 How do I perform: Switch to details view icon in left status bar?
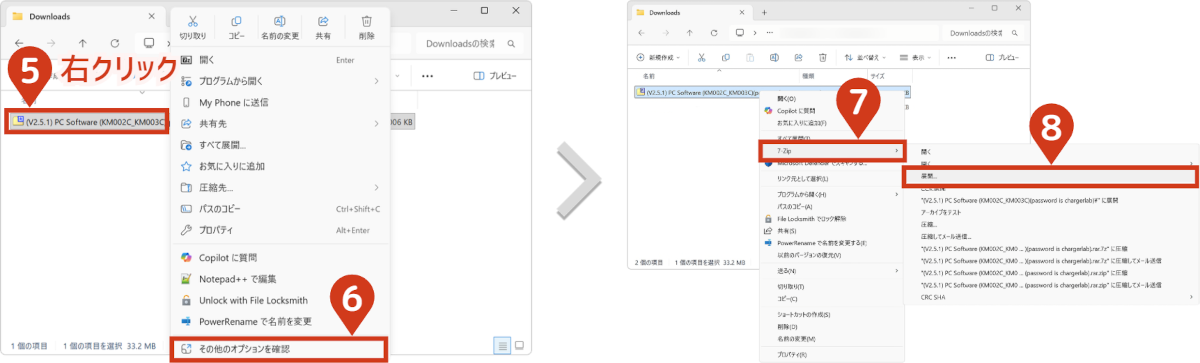(502, 345)
